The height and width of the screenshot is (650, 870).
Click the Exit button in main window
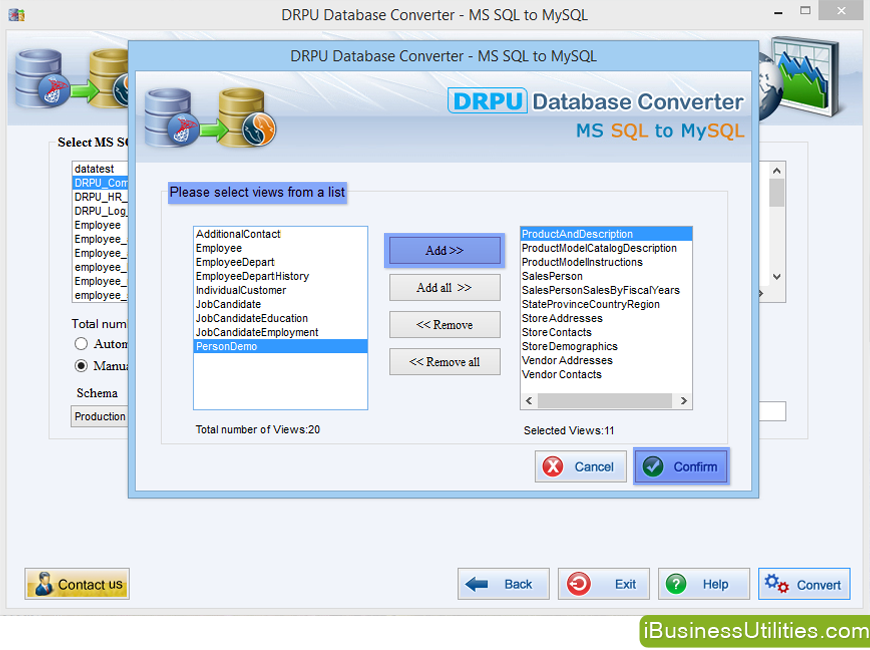pyautogui.click(x=604, y=584)
